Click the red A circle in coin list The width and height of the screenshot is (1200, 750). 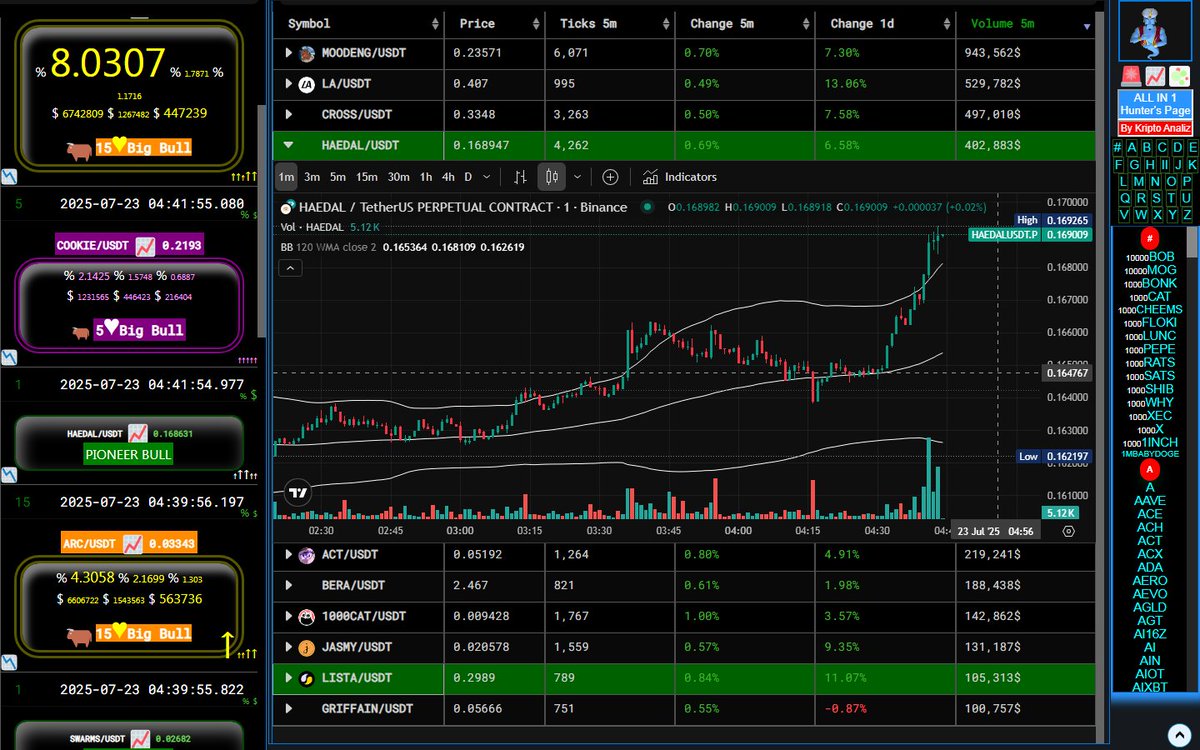pyautogui.click(x=1150, y=470)
